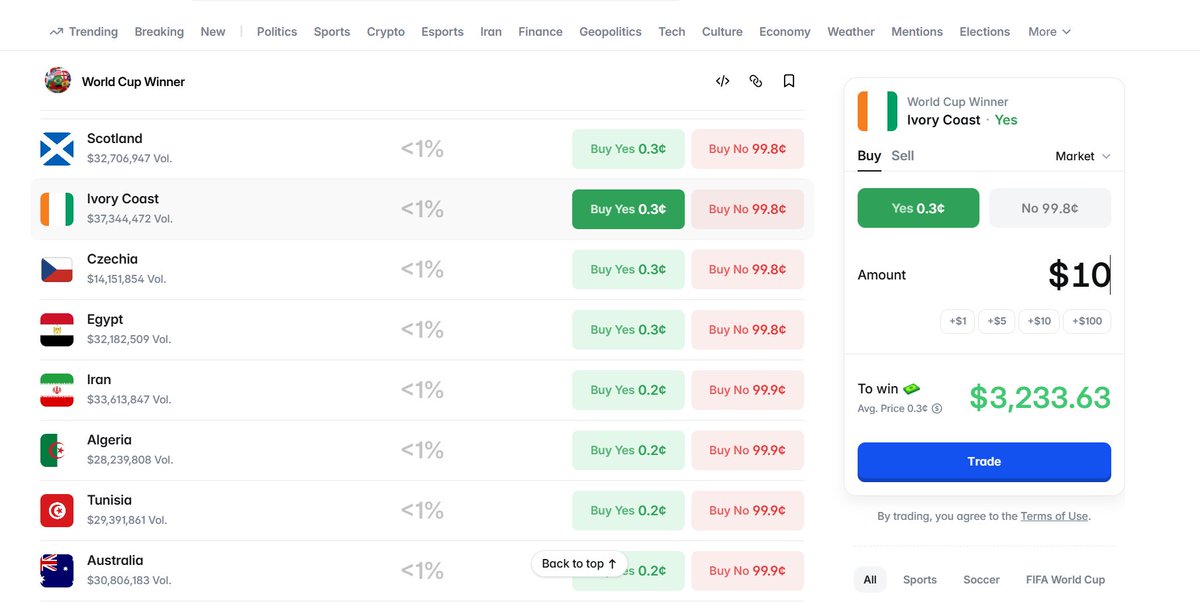This screenshot has width=1200, height=604.
Task: Open the Culture category
Action: [722, 32]
